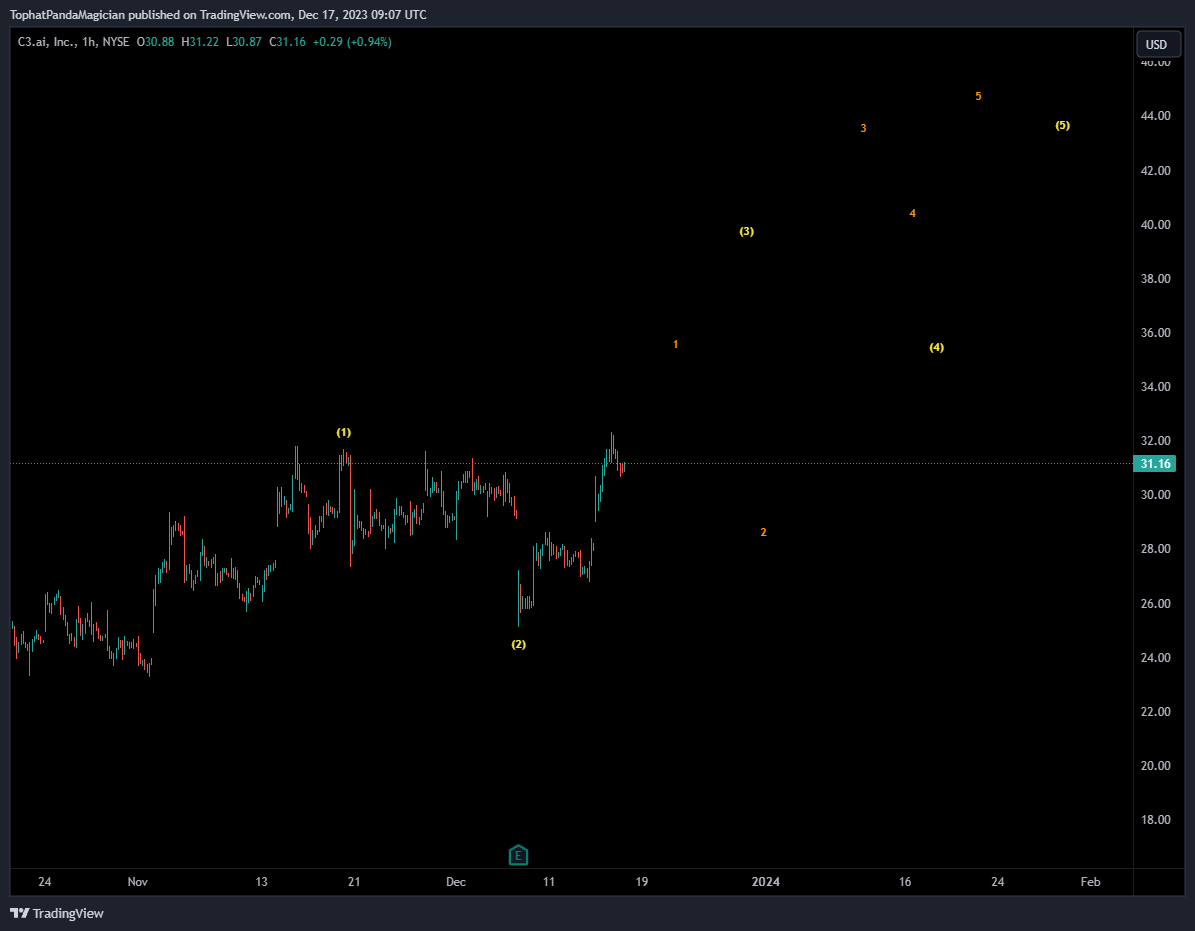Click the 18.00 price axis label
The height and width of the screenshot is (931, 1195).
(x=1155, y=820)
